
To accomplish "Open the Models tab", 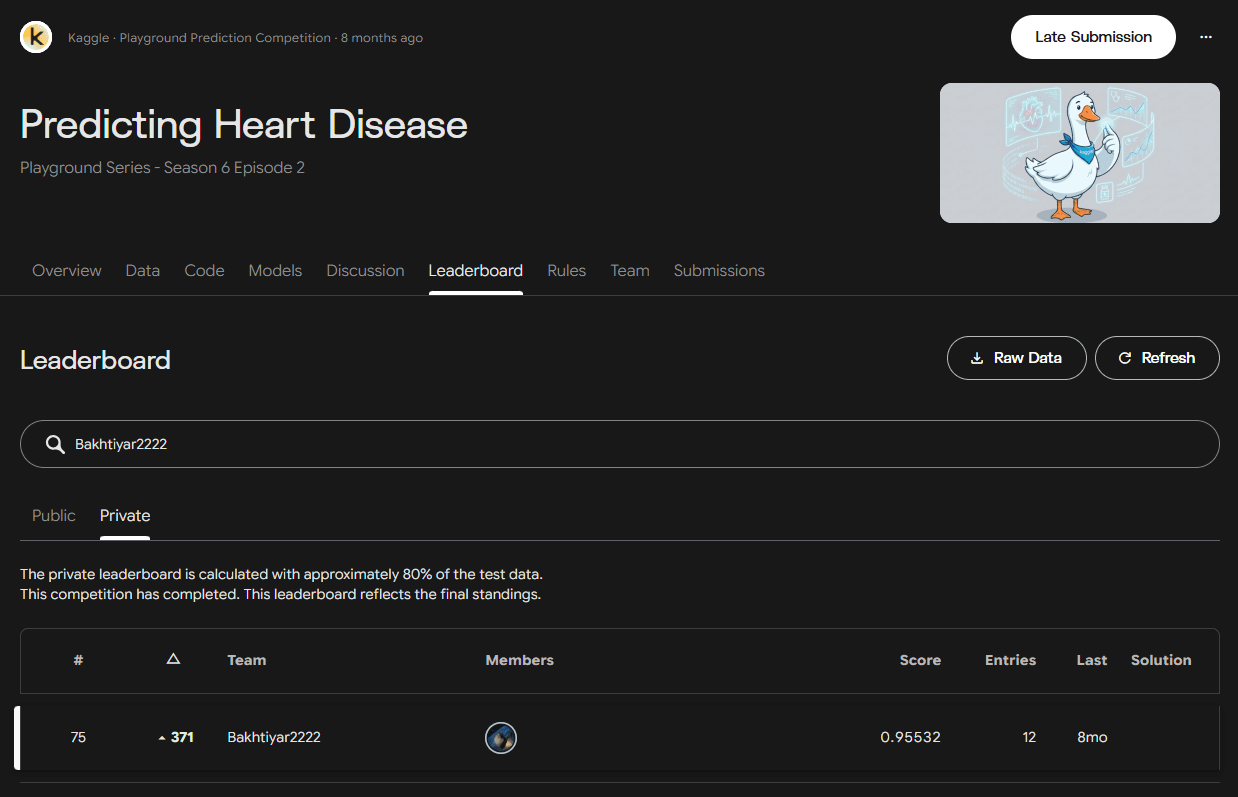I will pyautogui.click(x=275, y=270).
